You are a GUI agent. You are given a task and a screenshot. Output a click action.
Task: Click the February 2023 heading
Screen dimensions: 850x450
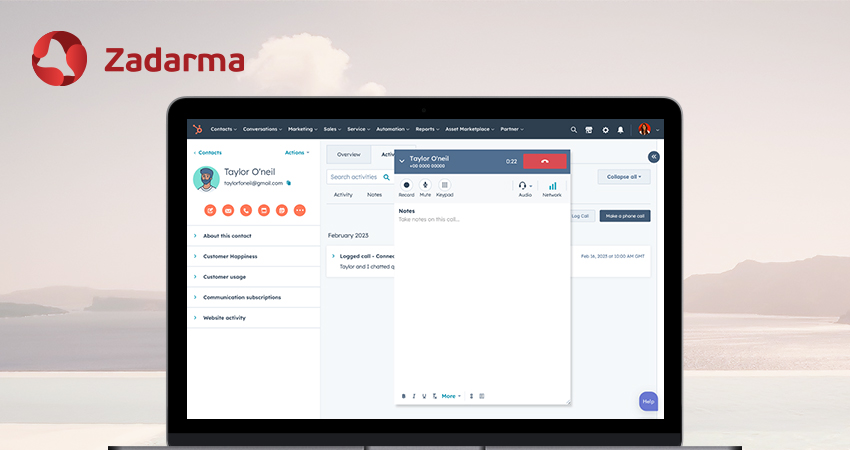(348, 235)
